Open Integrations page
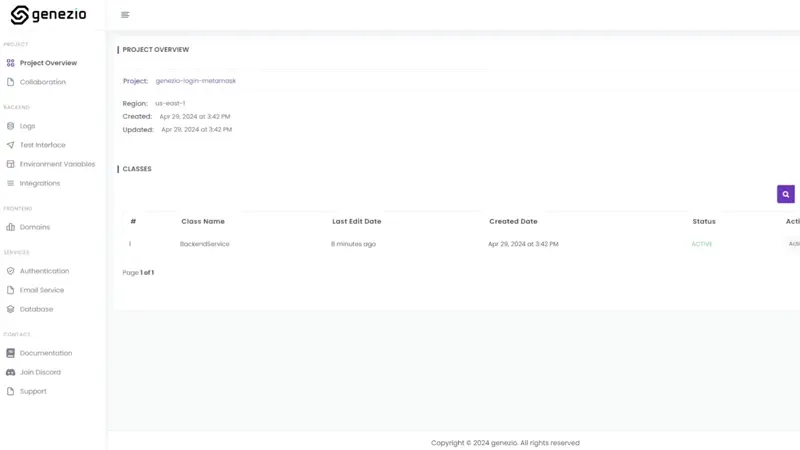The image size is (800, 450). point(40,183)
